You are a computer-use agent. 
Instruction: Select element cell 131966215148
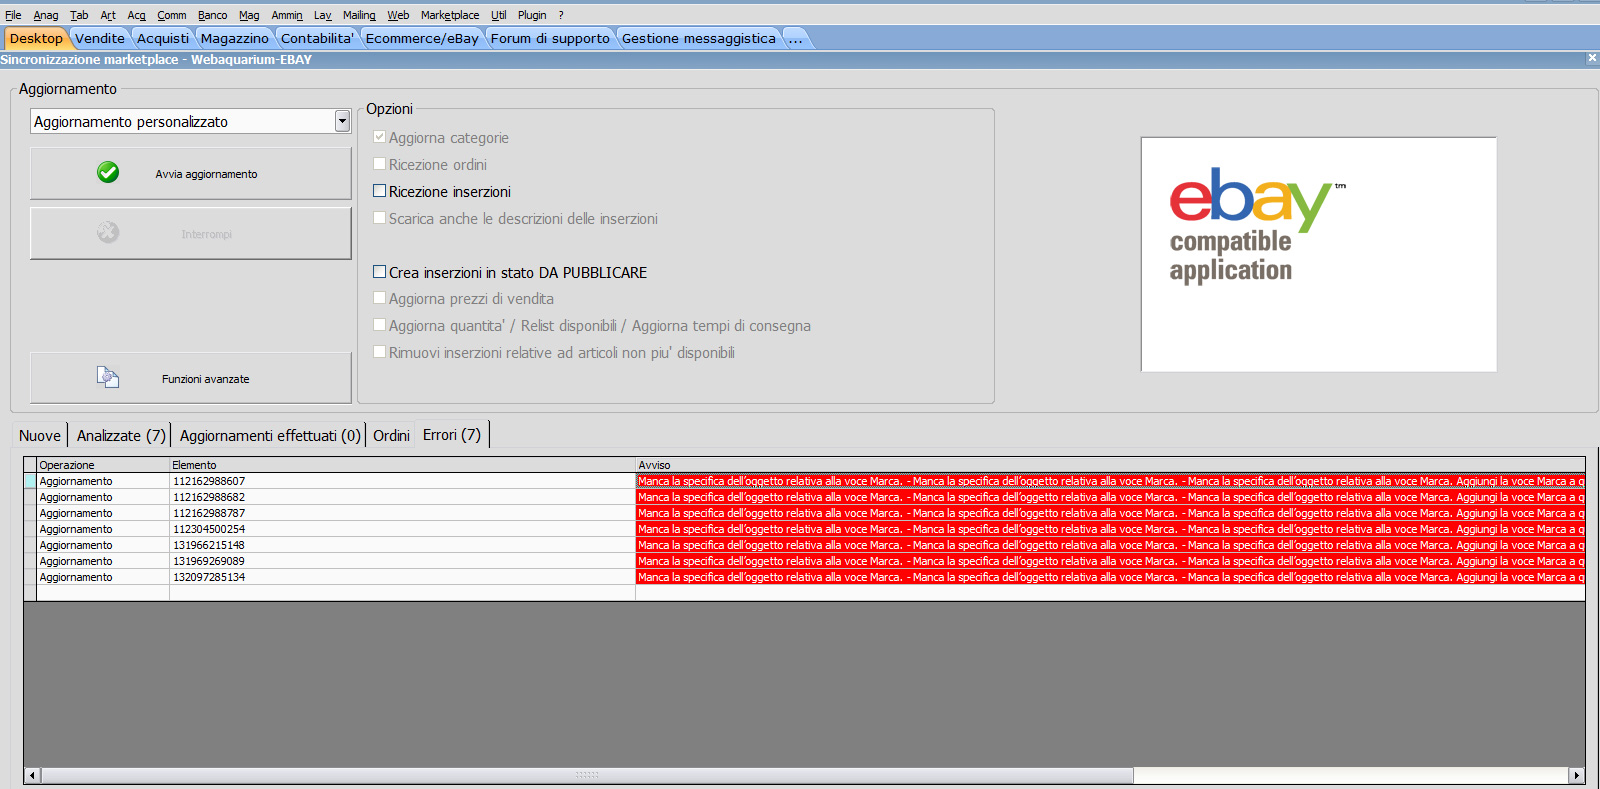point(402,545)
